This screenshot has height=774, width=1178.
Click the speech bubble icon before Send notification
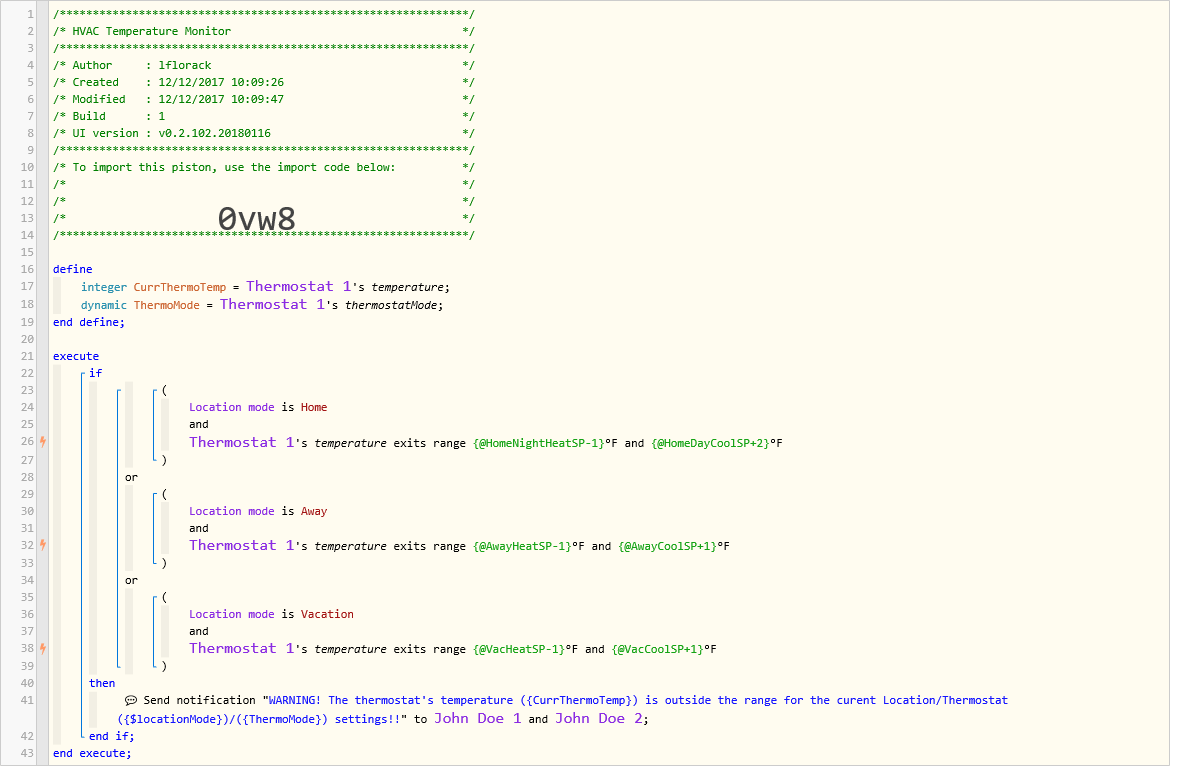pos(131,701)
